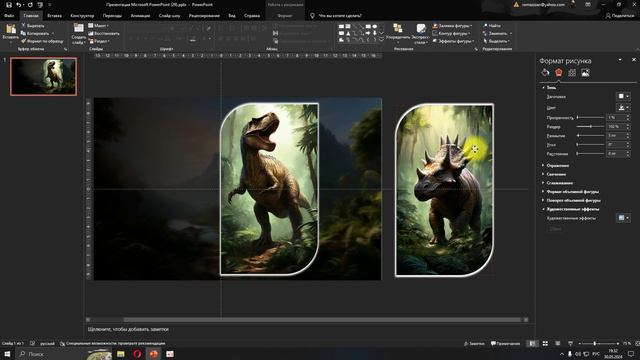Adjust the Размер shadow slider
640x360 pixels.
click(590, 127)
